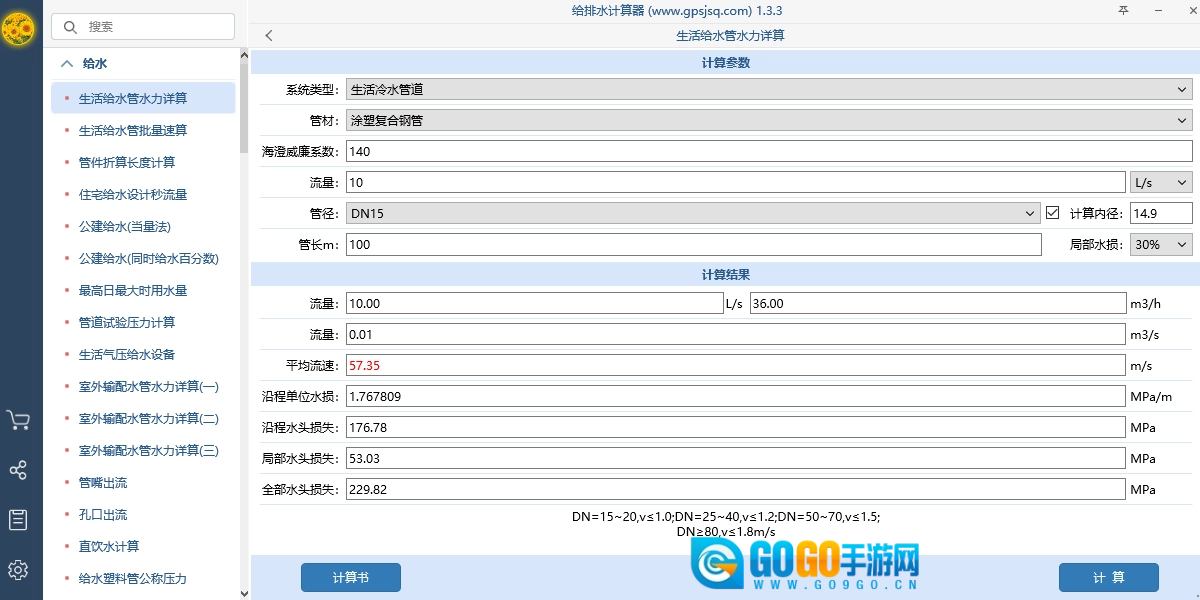Click the sunflower app logo
The image size is (1200, 600).
pos(18,29)
